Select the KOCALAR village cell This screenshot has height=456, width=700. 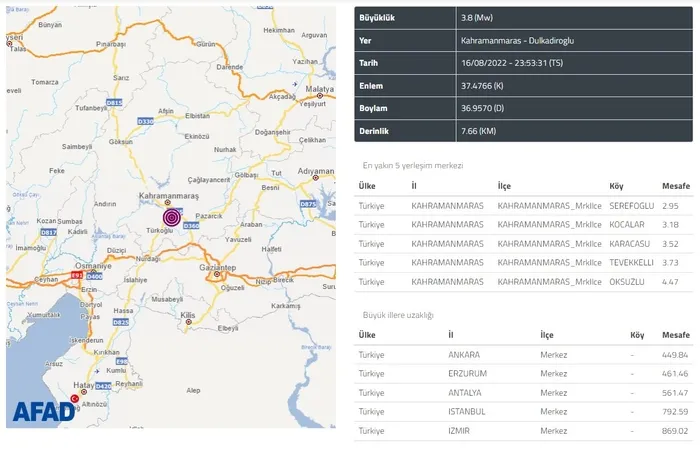click(627, 225)
